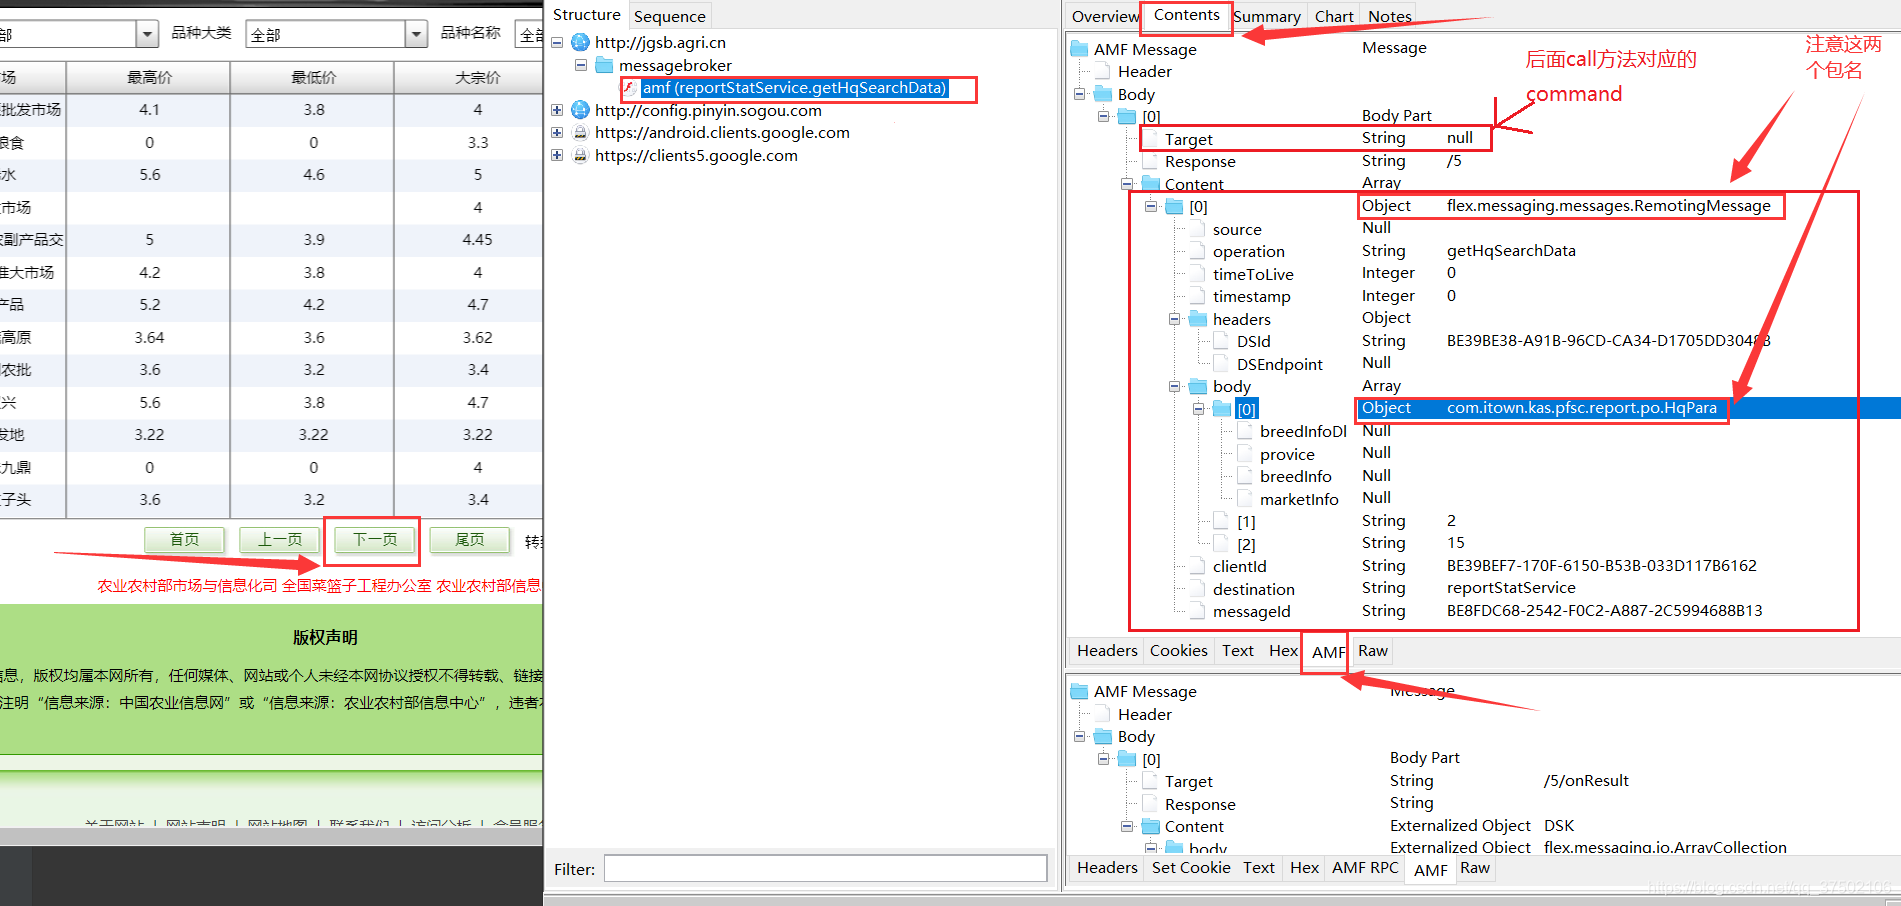Screen dimensions: 1901x906
Task: Collapse the response Content node
Action: point(1127,826)
